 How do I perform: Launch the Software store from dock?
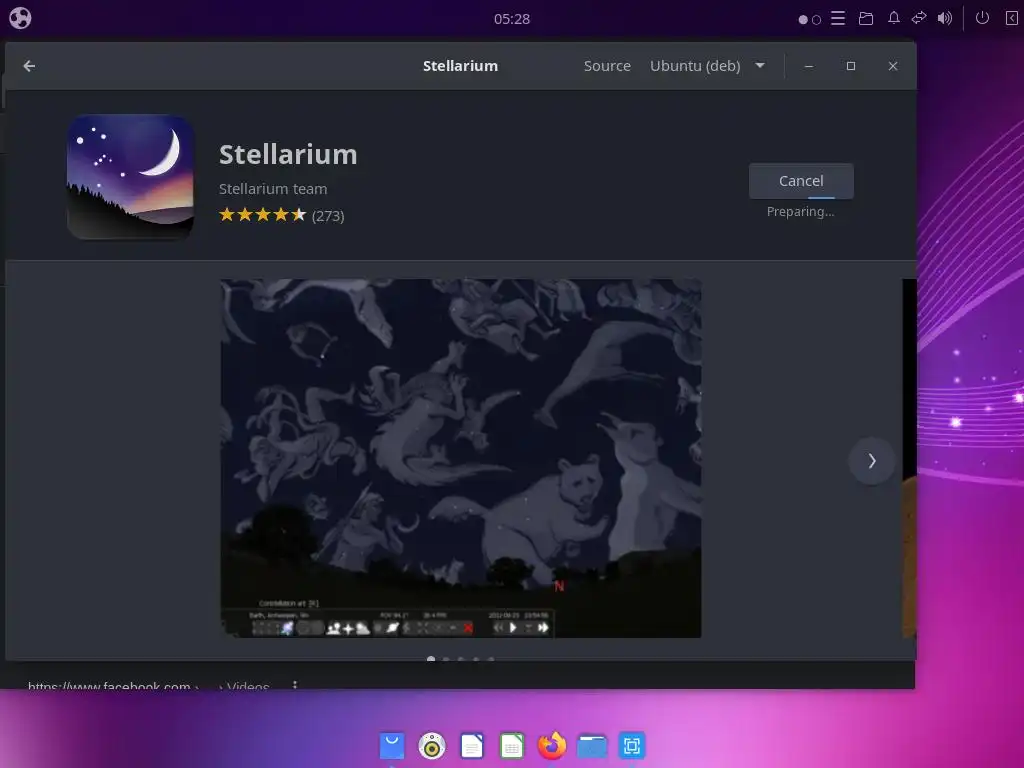[392, 746]
